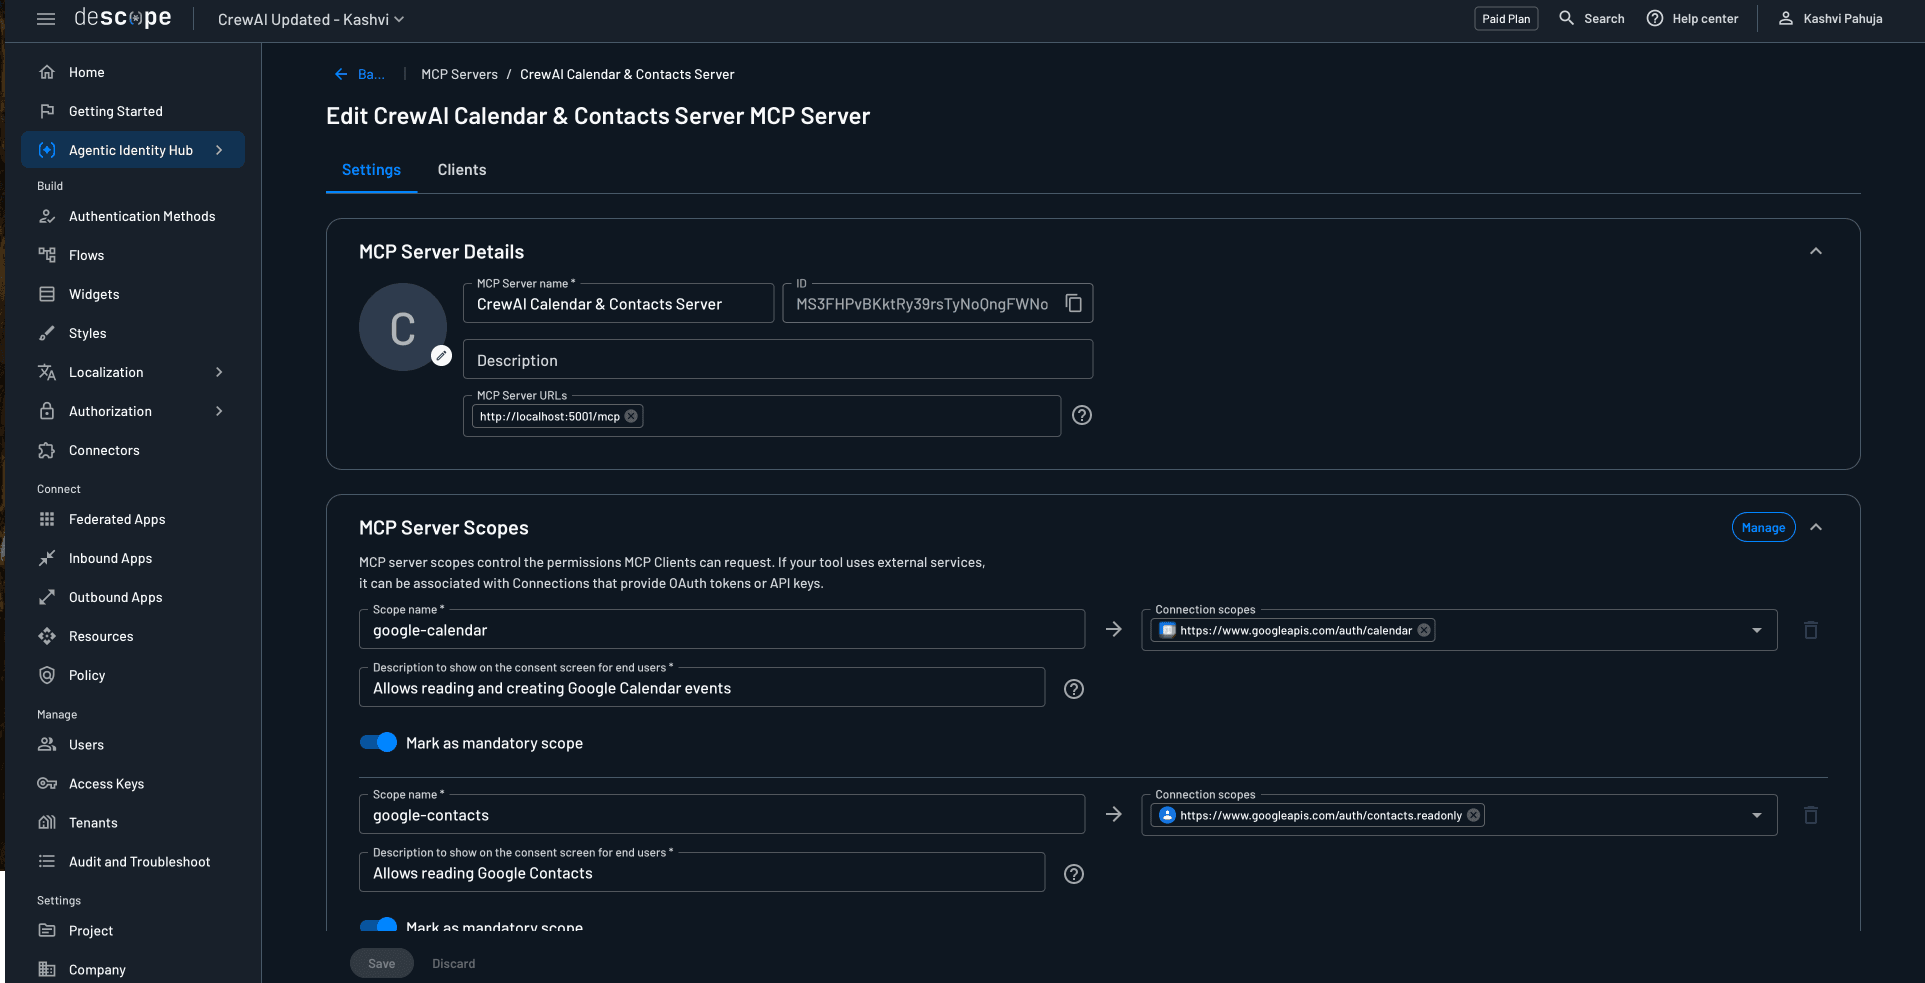Delete the google-calendar scope row
Viewport: 1925px width, 983px height.
pos(1810,630)
